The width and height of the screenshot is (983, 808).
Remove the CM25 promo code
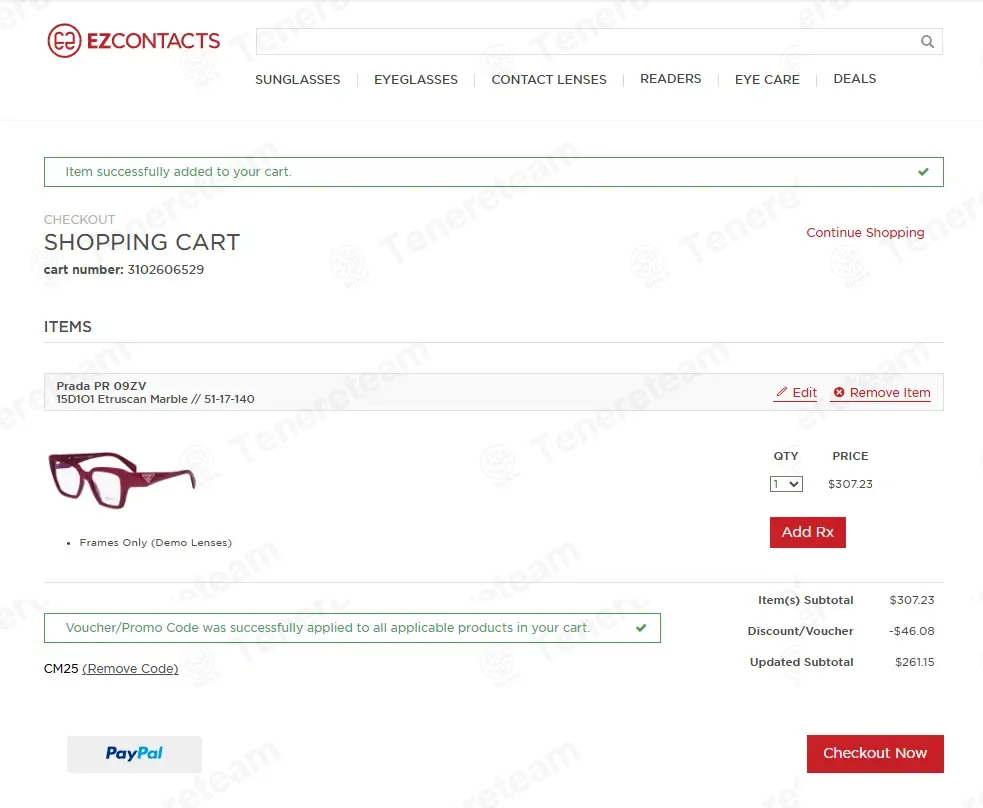pos(130,669)
